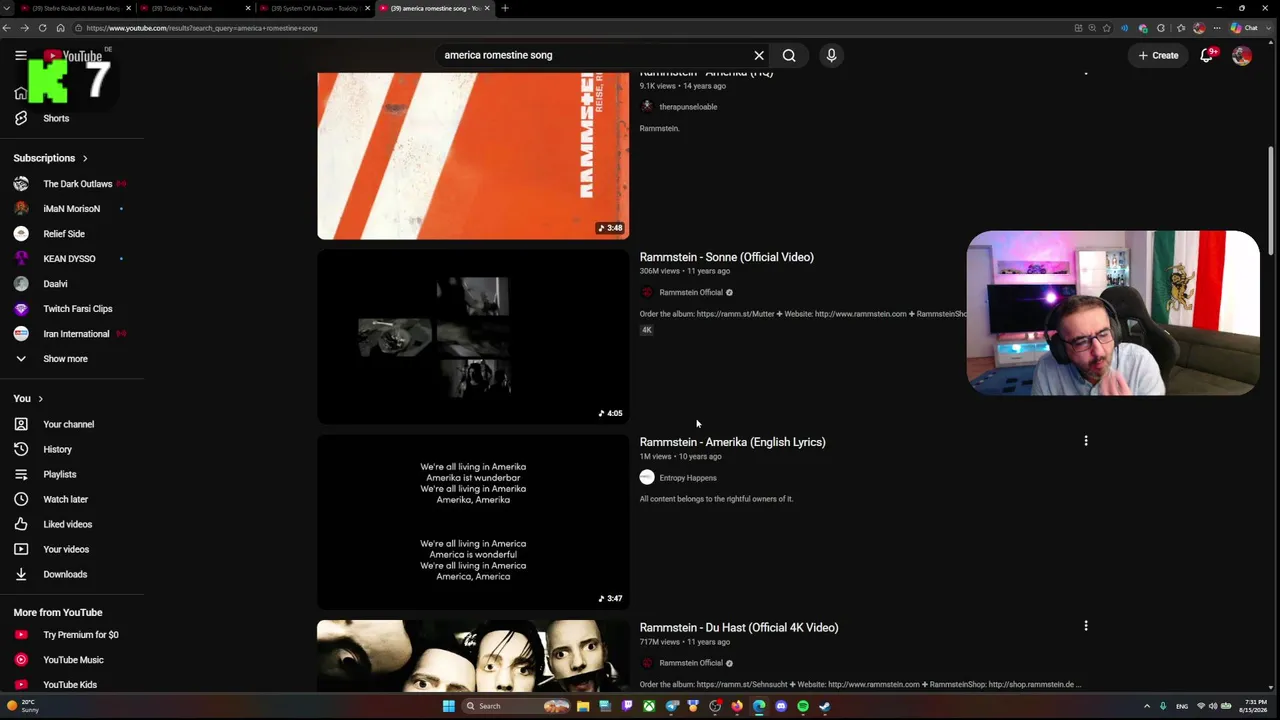Open Your videos in sidebar
1280x720 pixels.
coord(66,549)
